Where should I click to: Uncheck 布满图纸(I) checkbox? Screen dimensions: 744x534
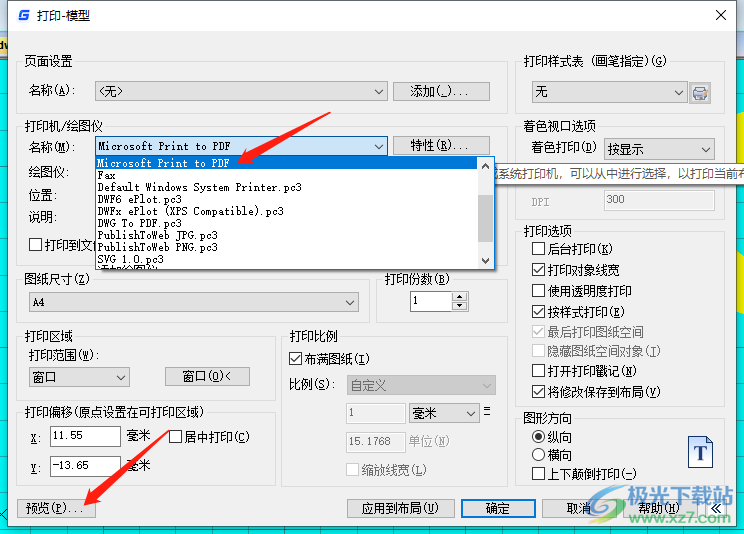(295, 358)
